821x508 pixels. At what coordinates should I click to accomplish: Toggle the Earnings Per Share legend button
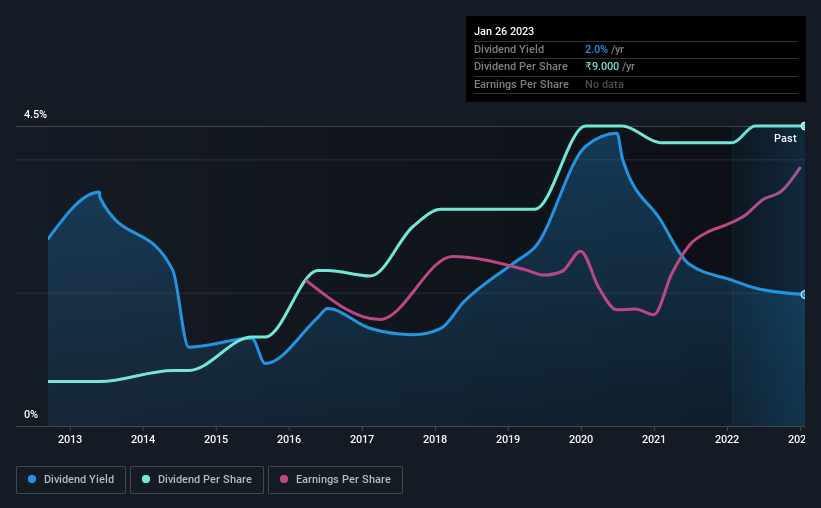335,480
